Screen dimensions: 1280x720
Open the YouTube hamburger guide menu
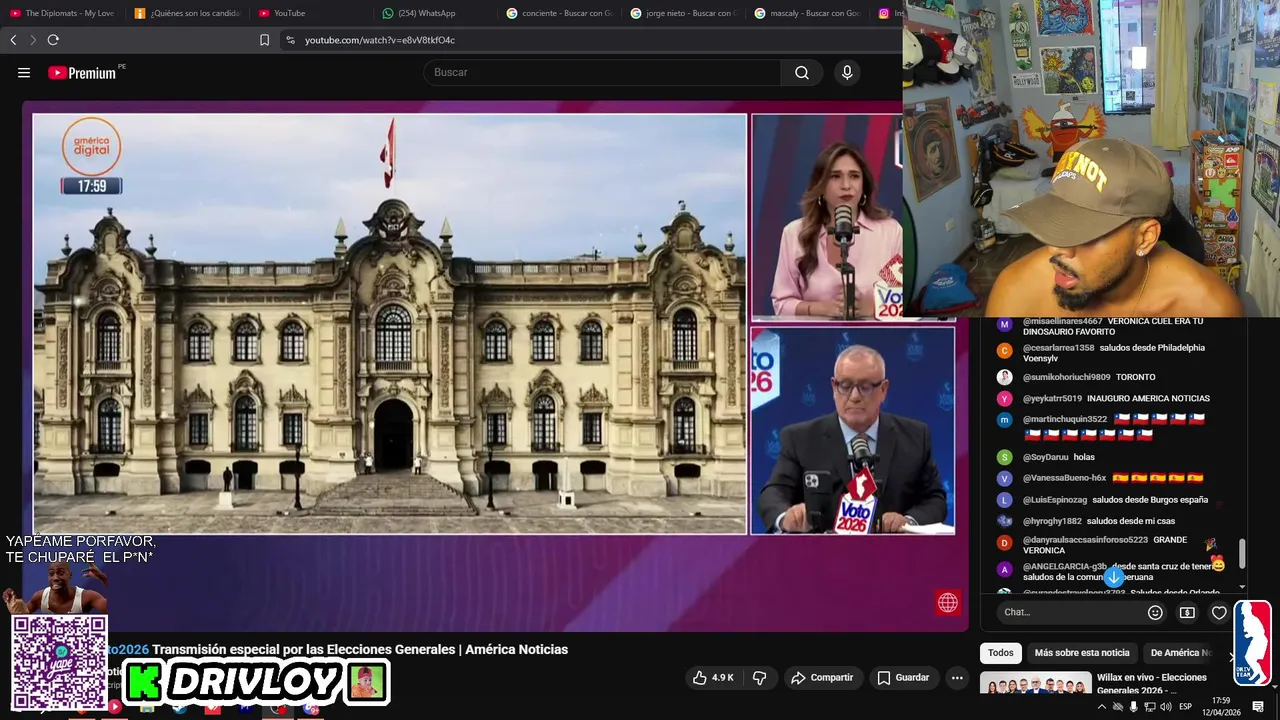tap(24, 72)
